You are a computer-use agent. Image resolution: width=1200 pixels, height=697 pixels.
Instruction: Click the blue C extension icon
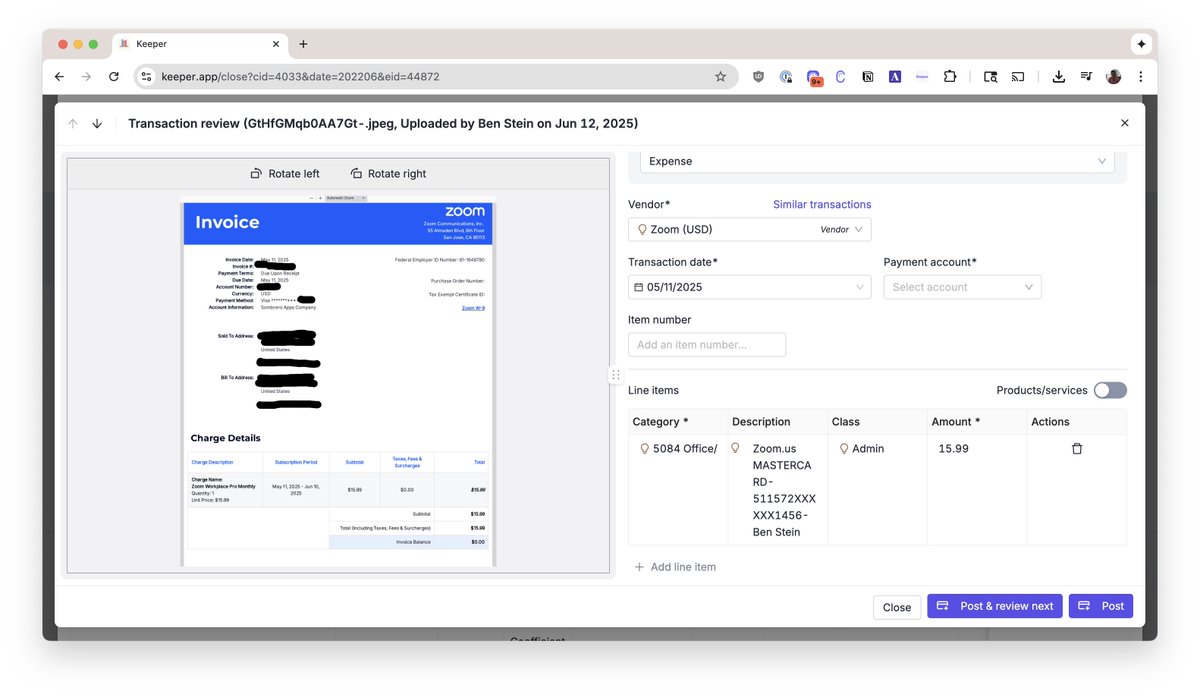click(x=841, y=76)
